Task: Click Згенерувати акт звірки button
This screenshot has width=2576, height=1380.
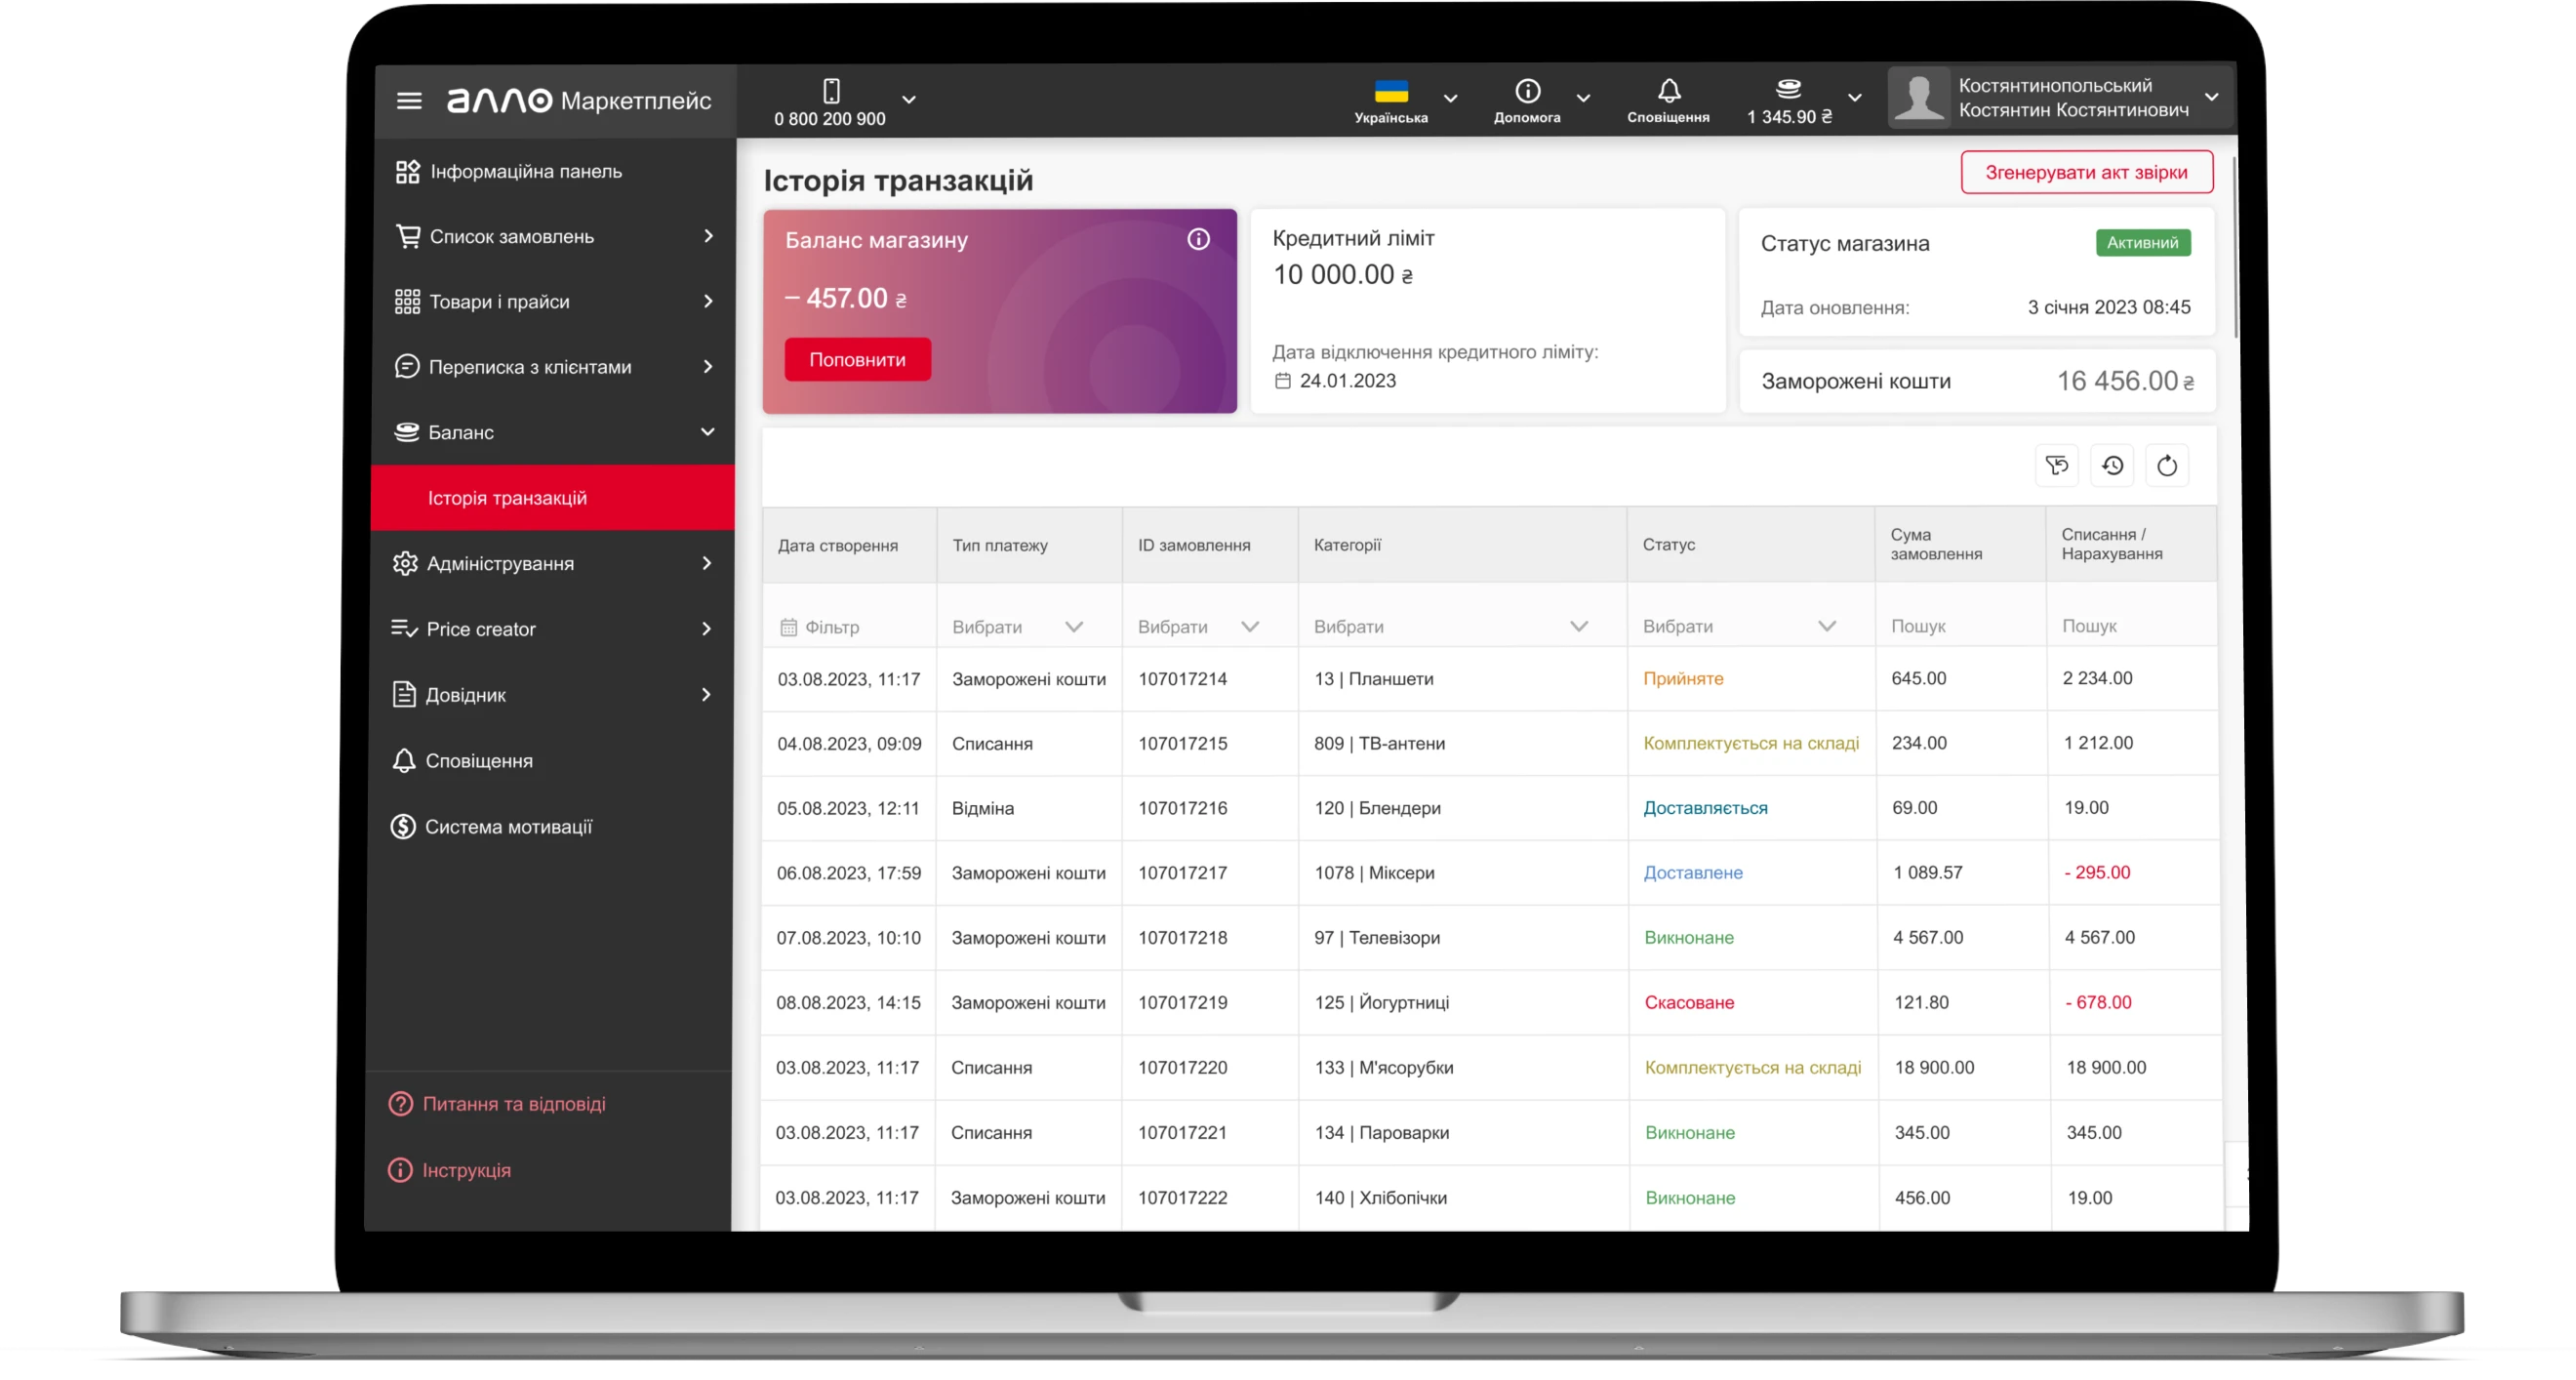Action: 2086,172
